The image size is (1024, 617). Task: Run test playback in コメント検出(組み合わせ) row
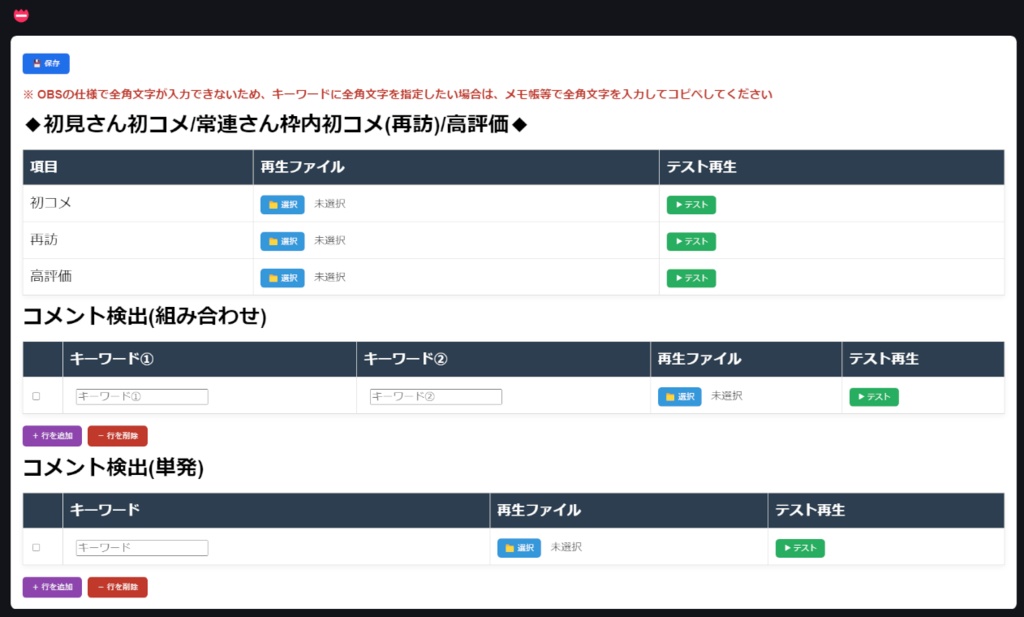873,395
